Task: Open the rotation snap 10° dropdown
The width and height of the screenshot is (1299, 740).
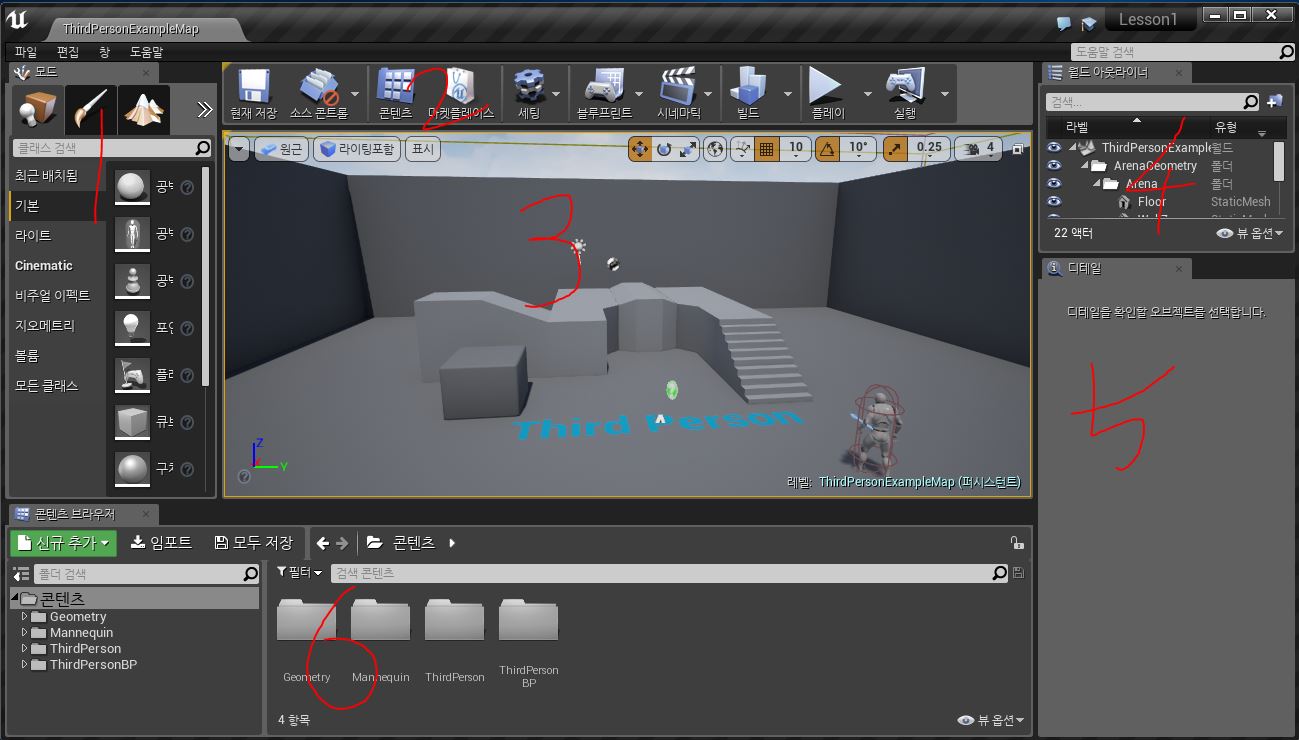Action: pyautogui.click(x=858, y=149)
